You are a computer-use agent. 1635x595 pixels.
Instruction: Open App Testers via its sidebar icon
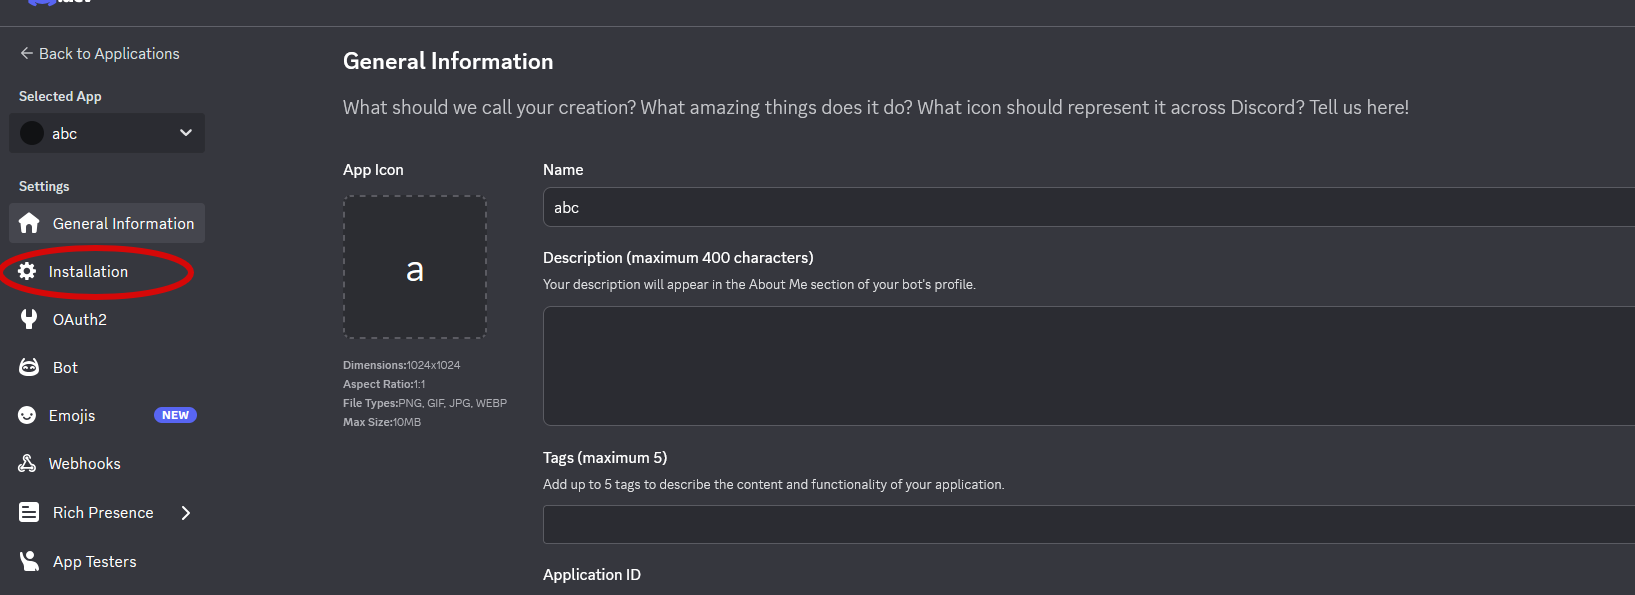point(28,561)
